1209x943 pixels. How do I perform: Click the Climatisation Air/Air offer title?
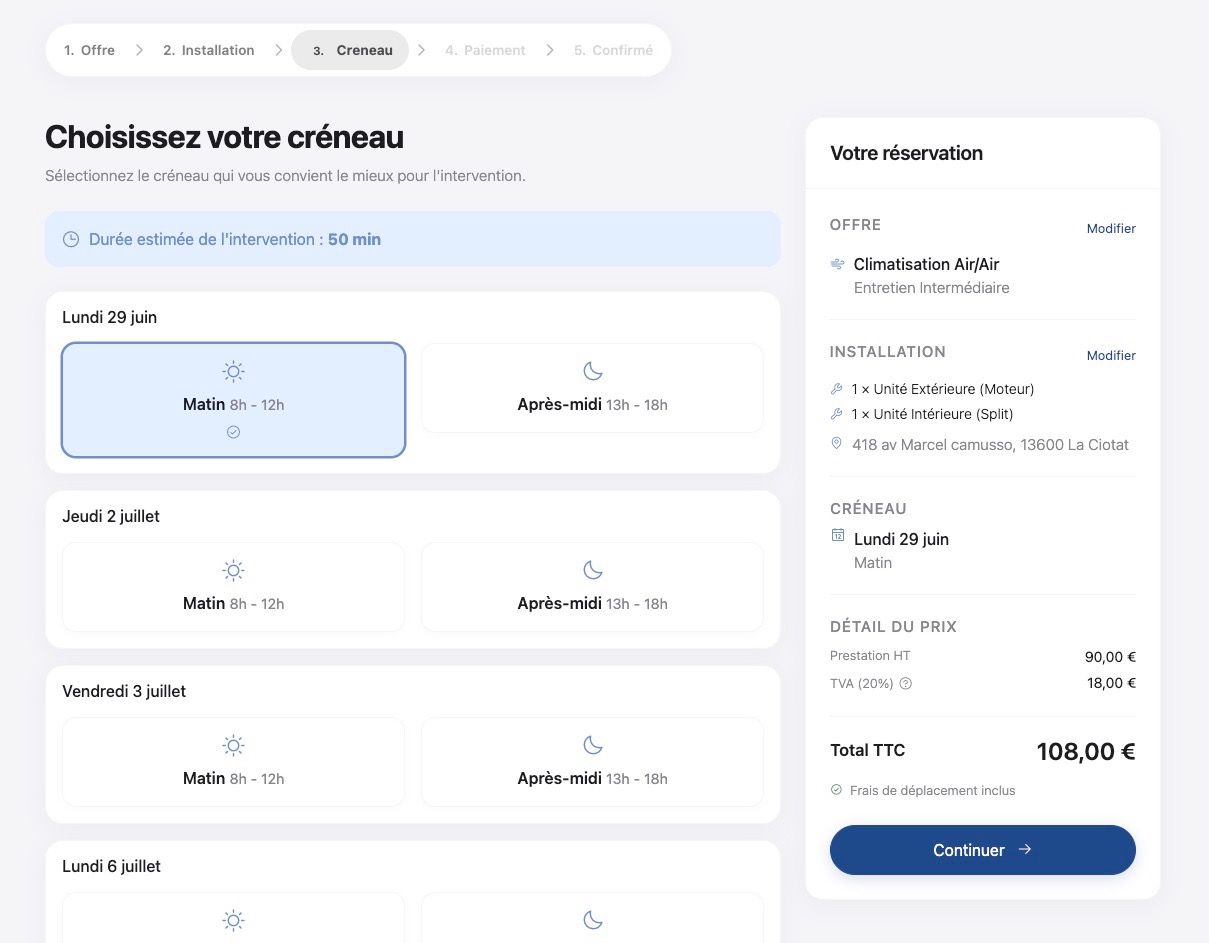pos(926,264)
